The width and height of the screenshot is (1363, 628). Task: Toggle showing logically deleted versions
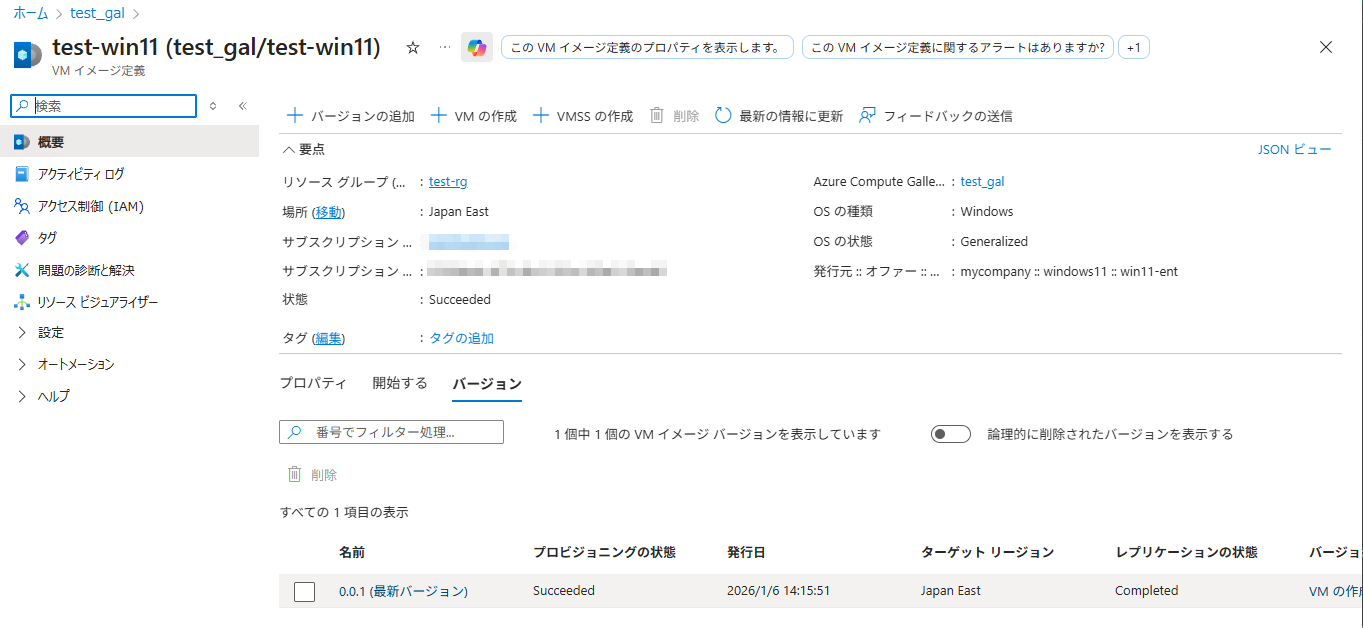tap(950, 434)
